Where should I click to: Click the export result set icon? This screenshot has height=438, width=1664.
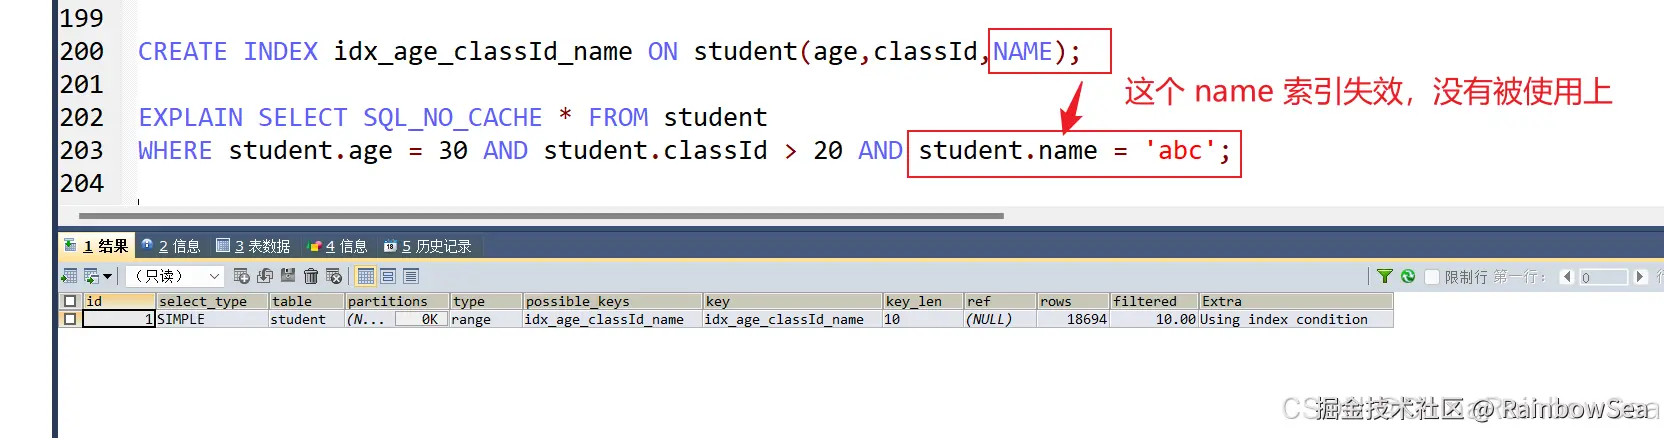tap(69, 276)
